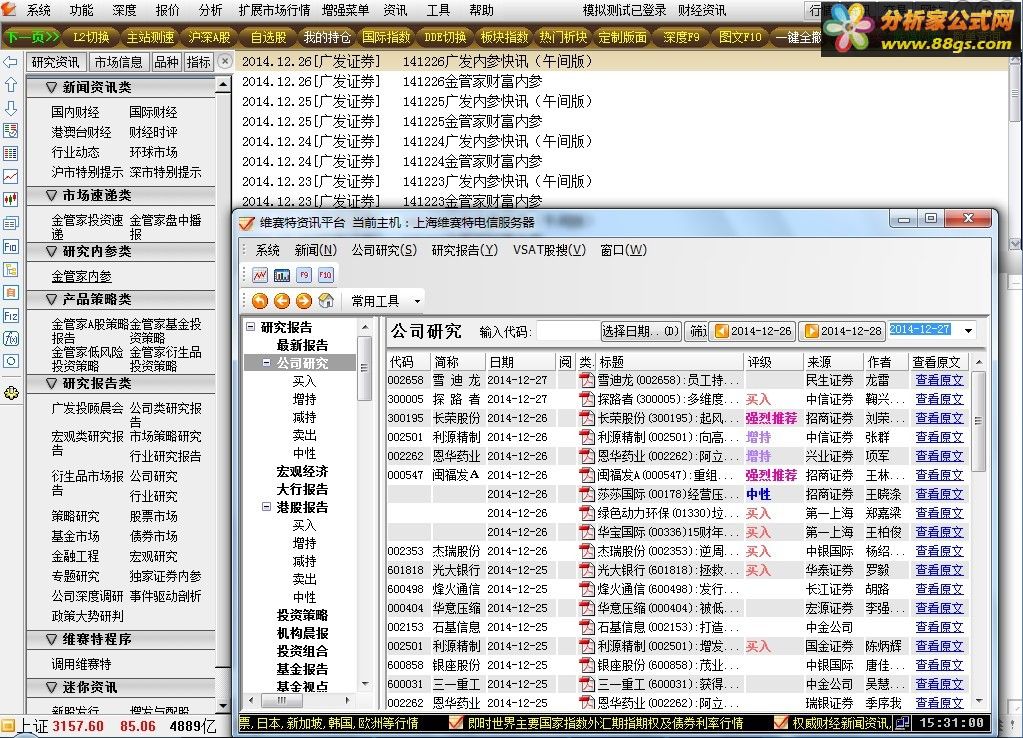Open the 公司研究(S) menu
Screen dimensions: 1023x738
tap(384, 250)
